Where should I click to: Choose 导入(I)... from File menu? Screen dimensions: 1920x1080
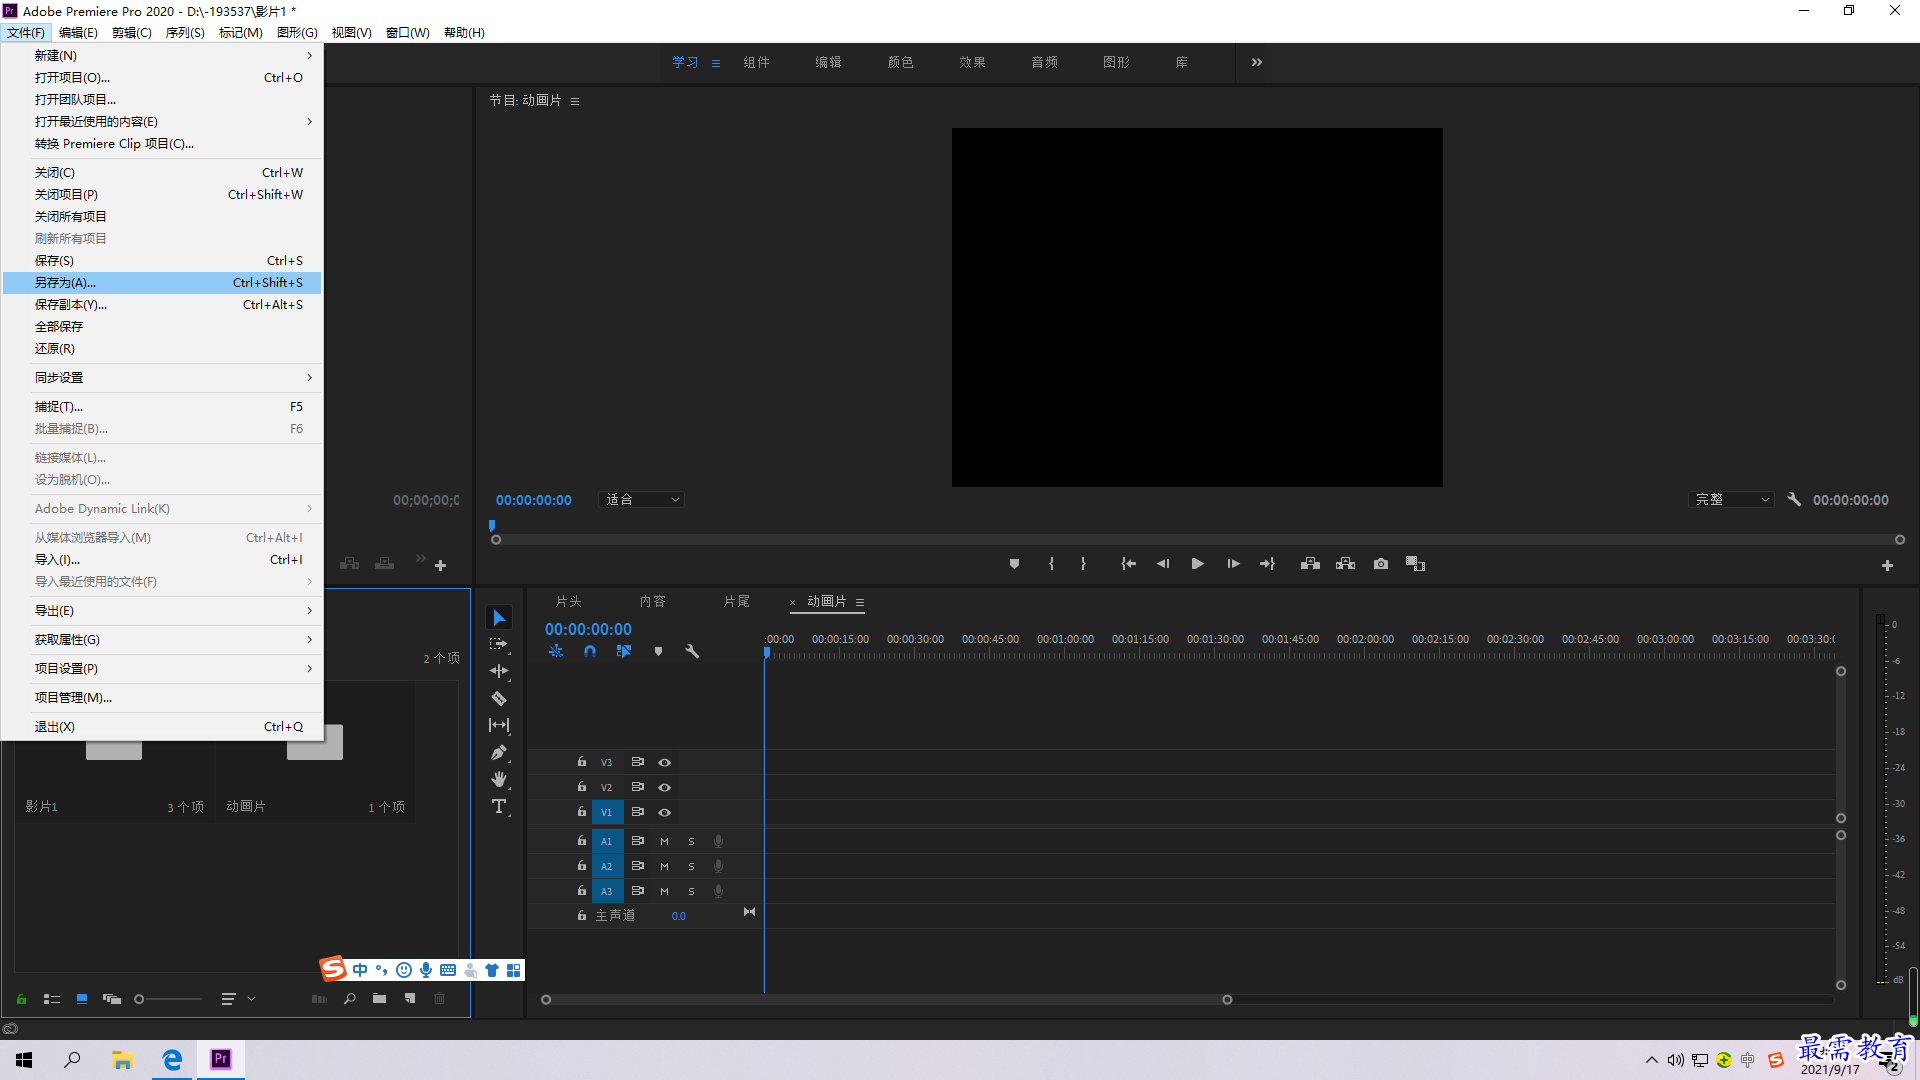tap(162, 559)
